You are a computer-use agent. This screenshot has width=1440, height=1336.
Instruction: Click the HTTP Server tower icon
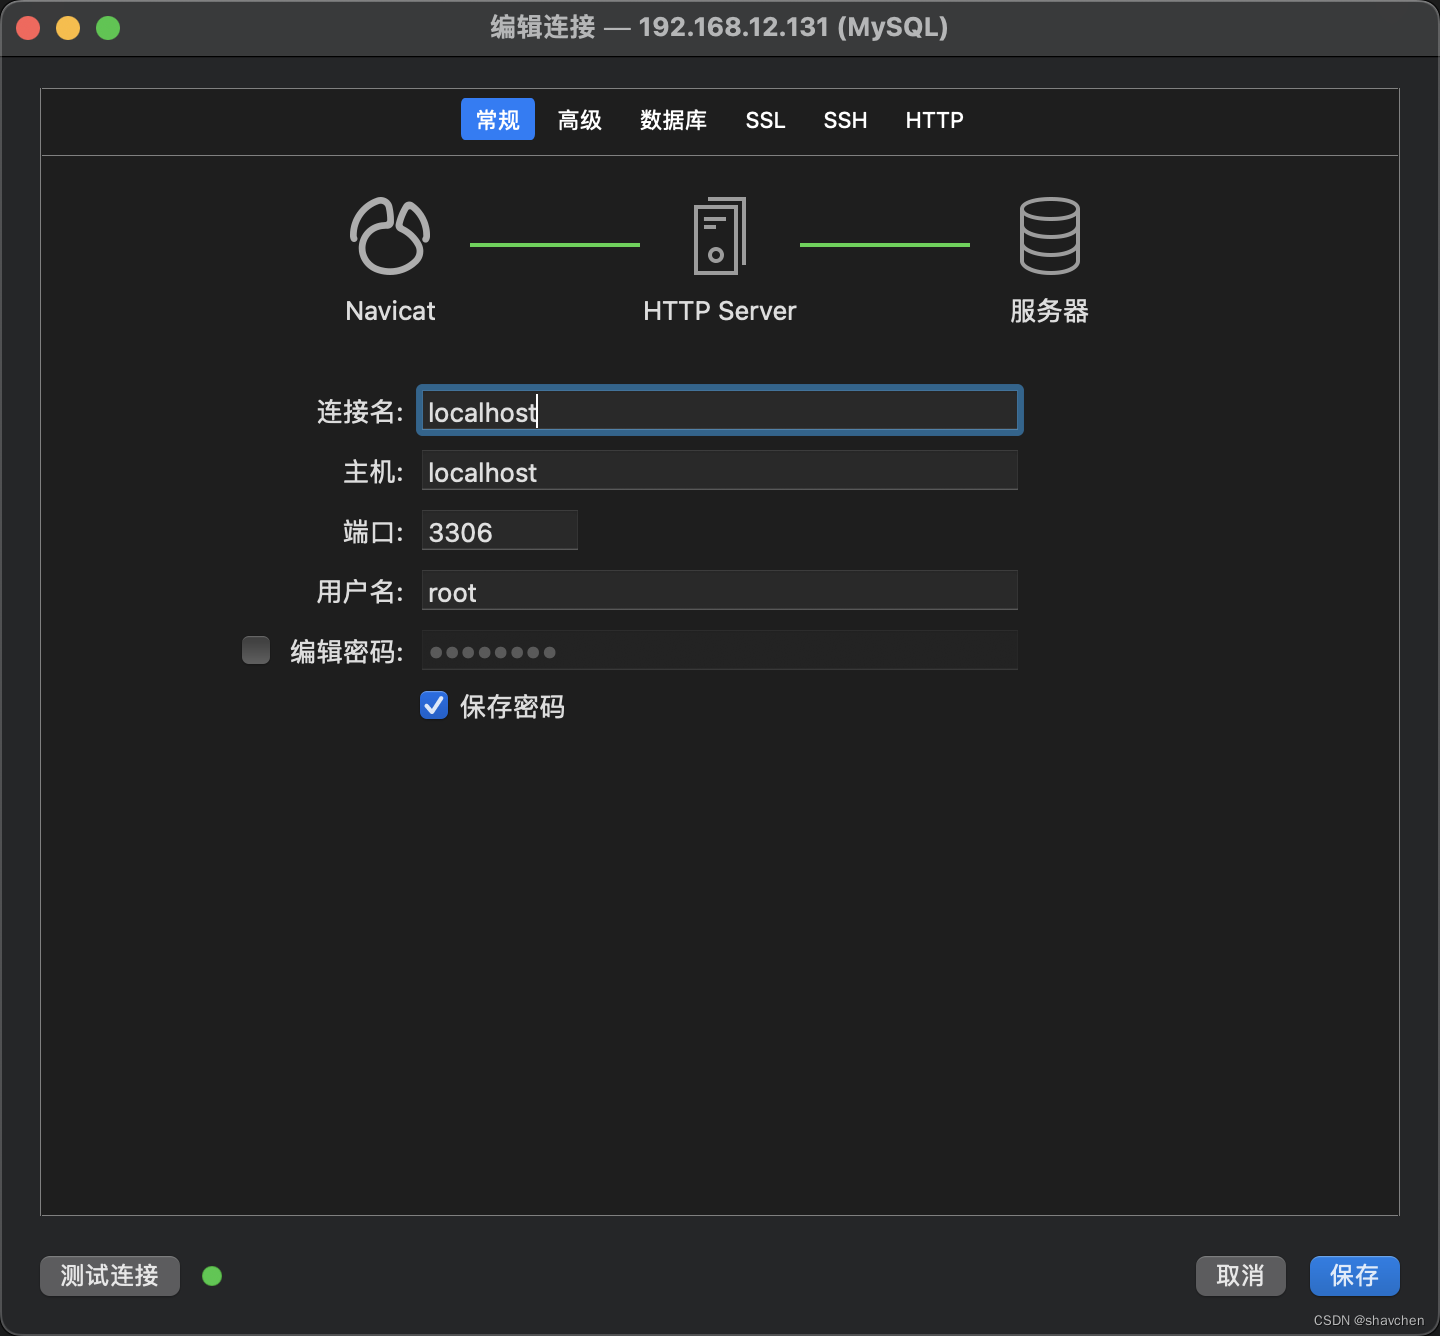point(720,236)
